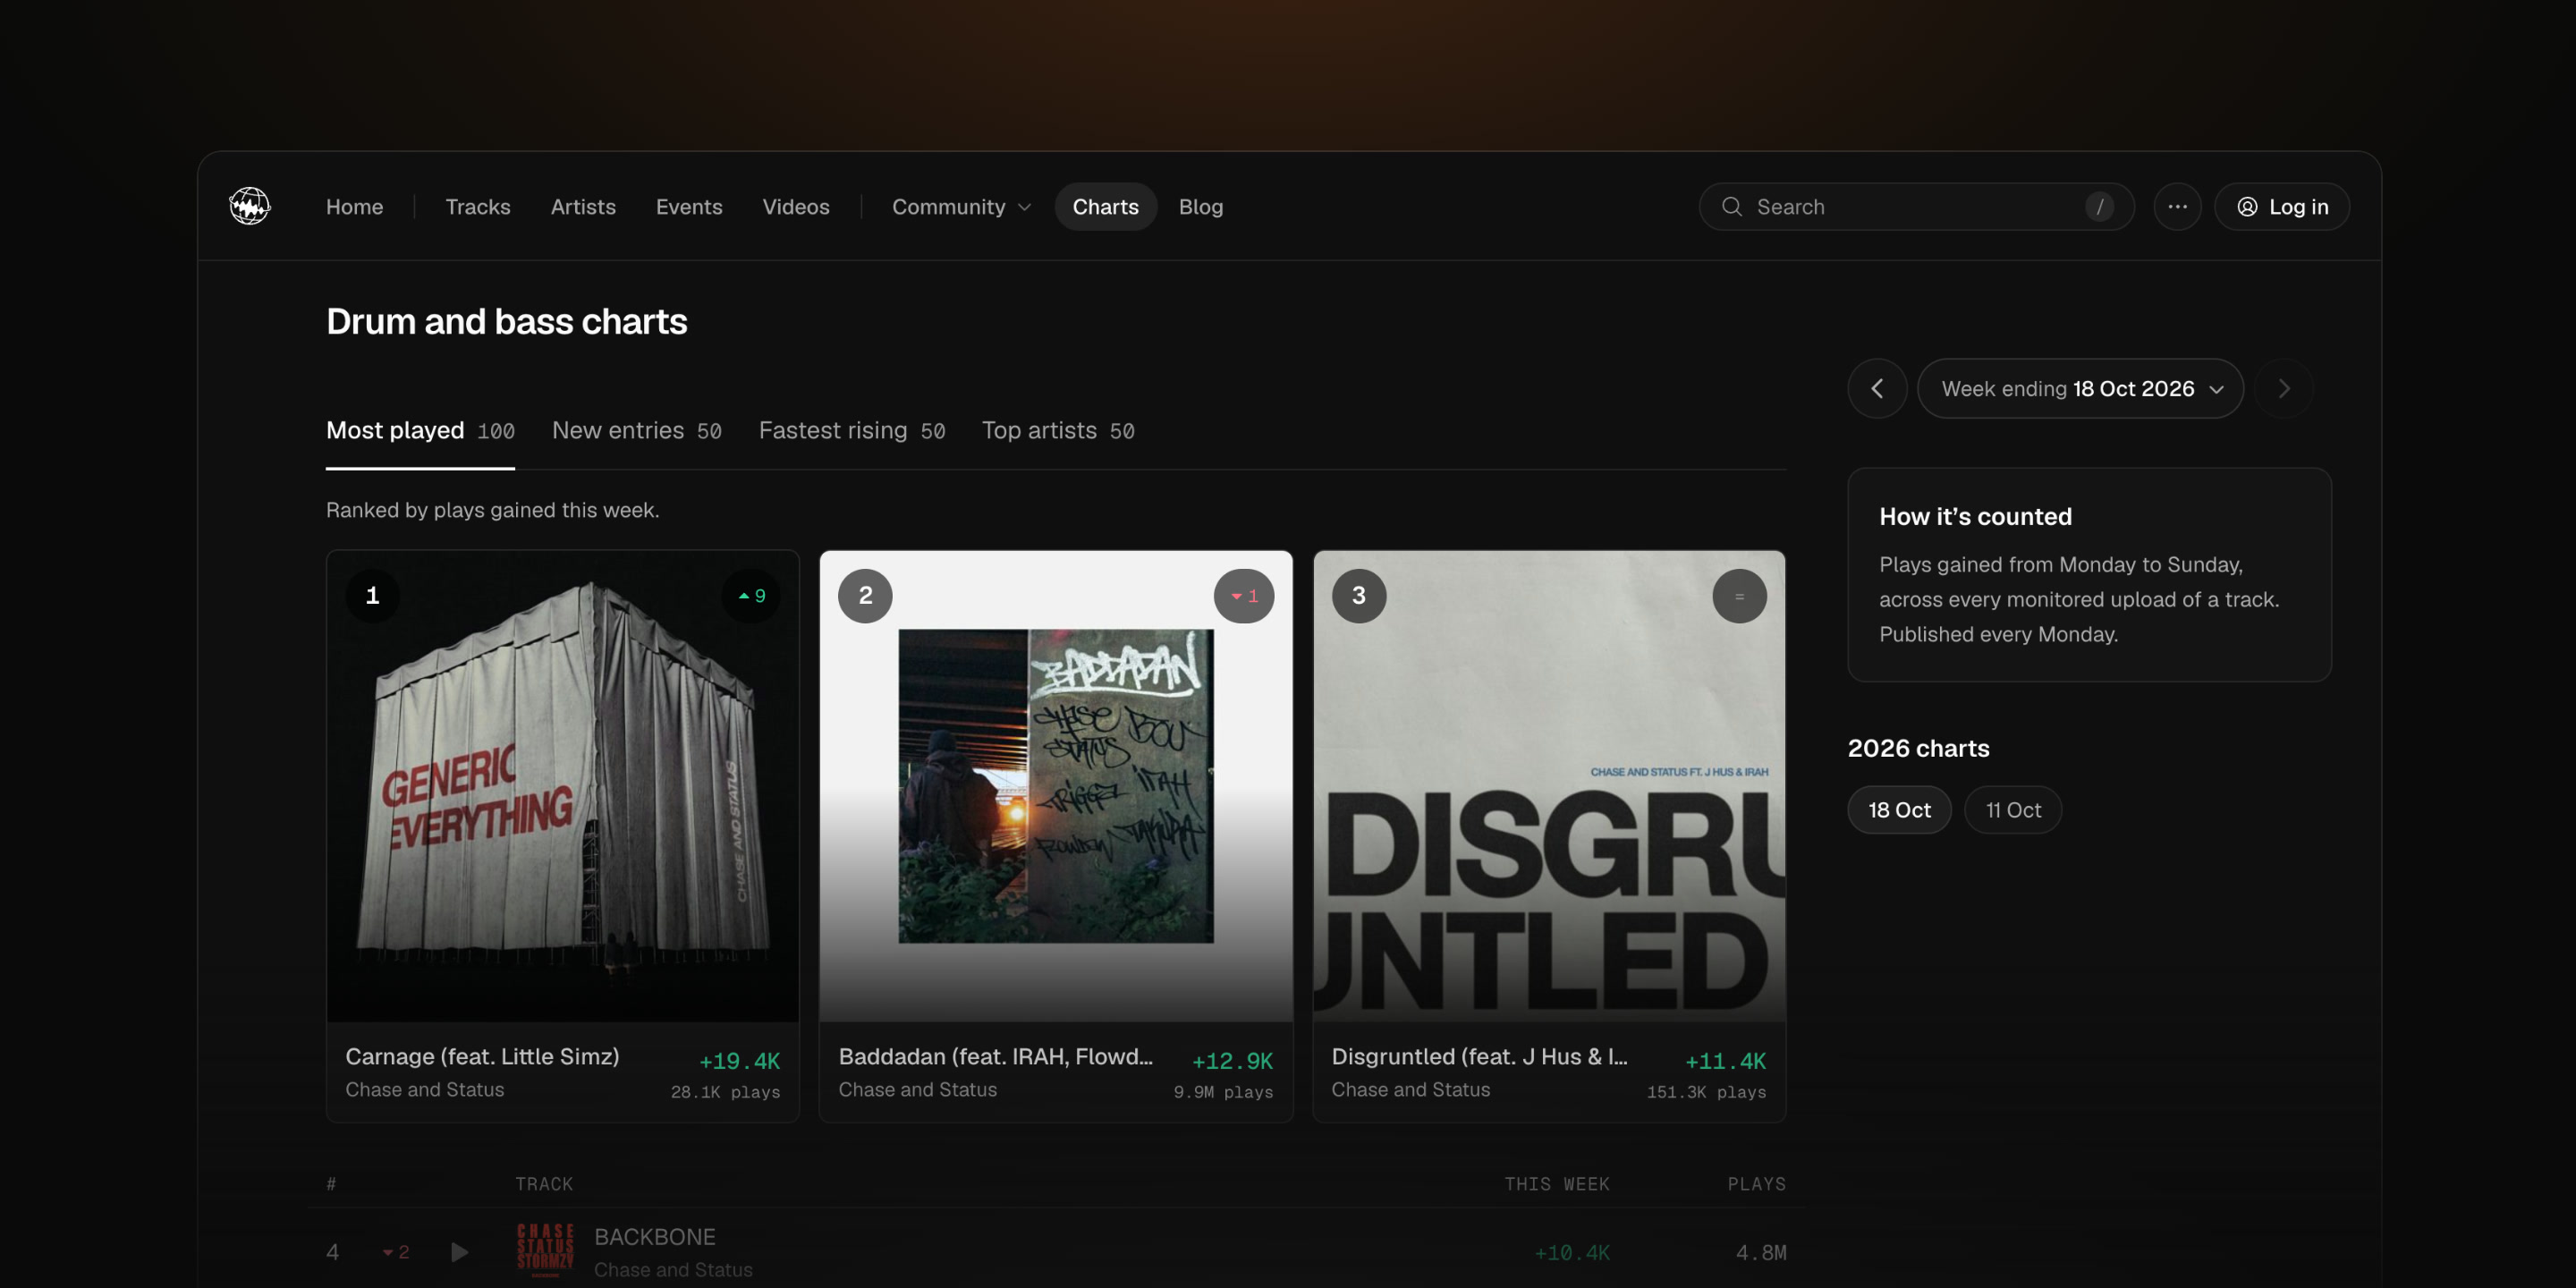Go to next chart week arrow
The image size is (2576, 1288).
(2284, 388)
